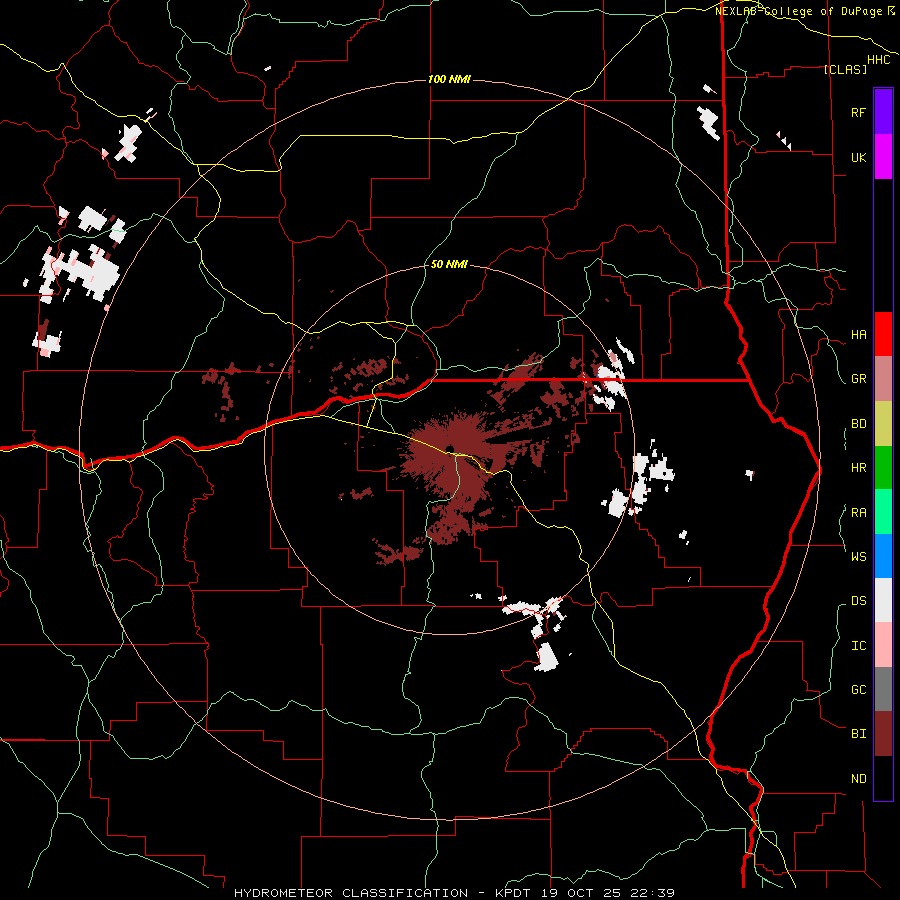Image resolution: width=900 pixels, height=900 pixels.
Task: Click the GC legend label
Action: [x=858, y=689]
